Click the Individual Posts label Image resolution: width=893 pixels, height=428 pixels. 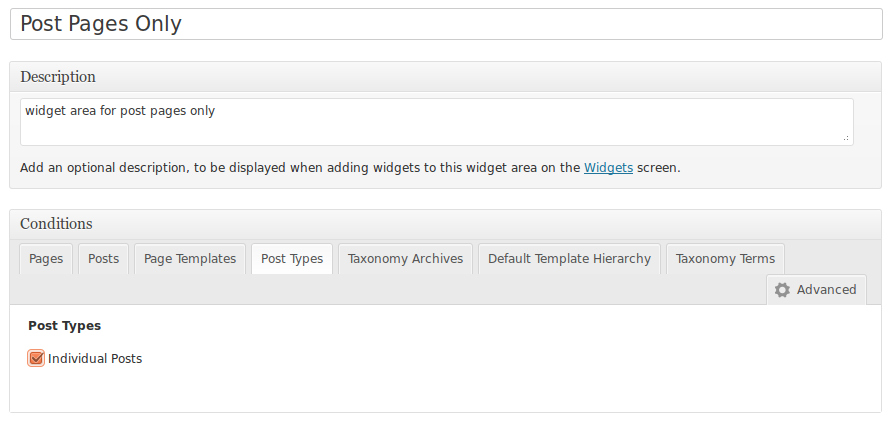click(95, 359)
